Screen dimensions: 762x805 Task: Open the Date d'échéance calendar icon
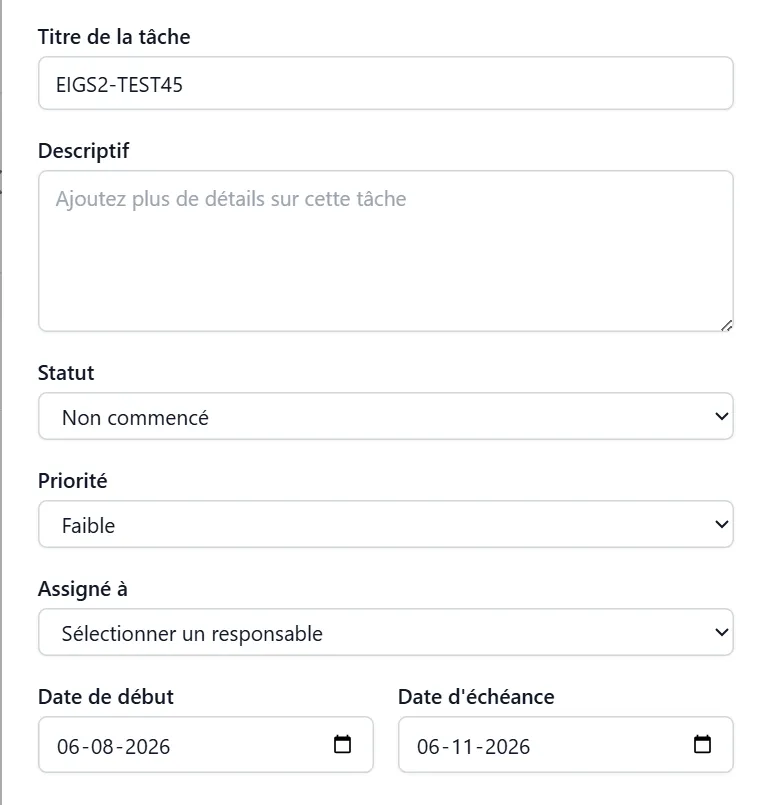click(702, 744)
